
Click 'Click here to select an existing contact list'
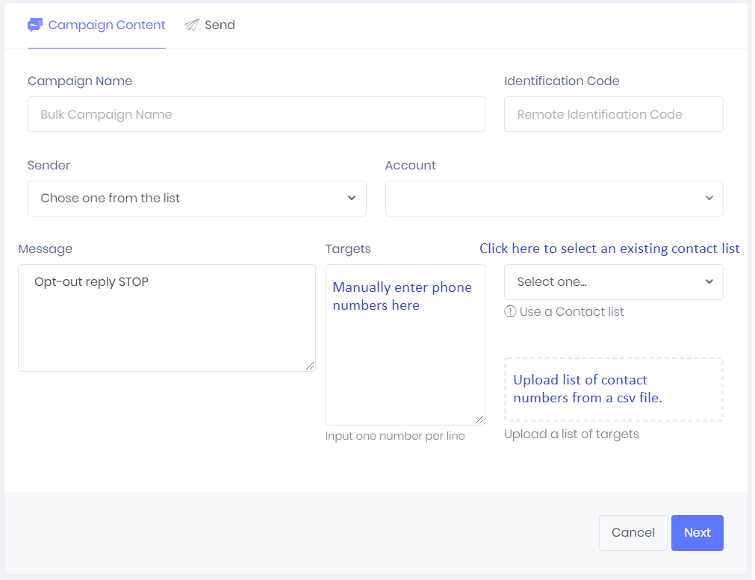click(x=609, y=248)
